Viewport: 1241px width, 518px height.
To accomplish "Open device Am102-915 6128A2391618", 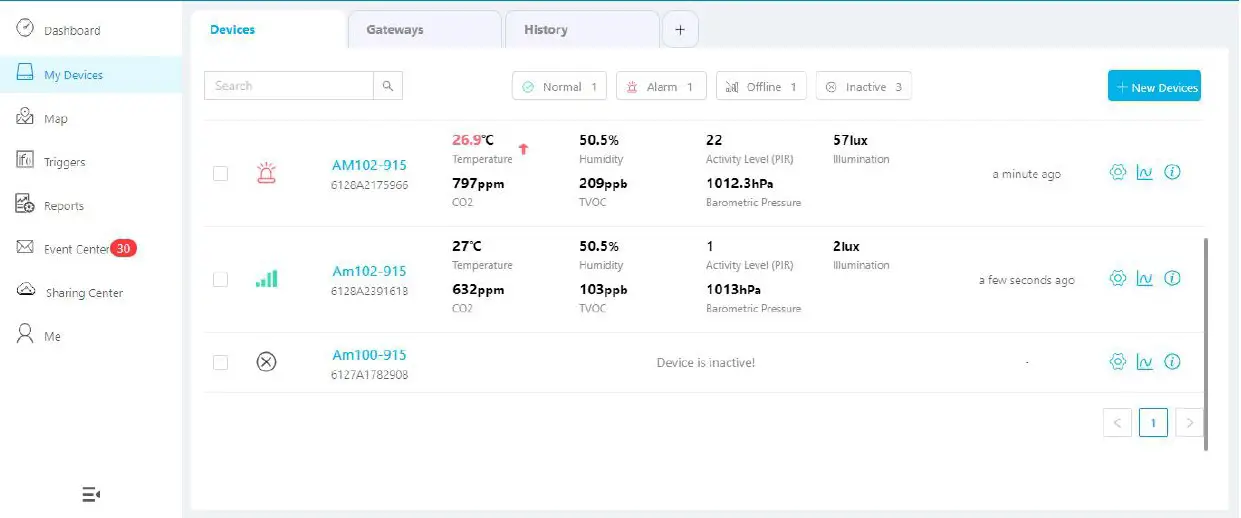I will coord(369,271).
